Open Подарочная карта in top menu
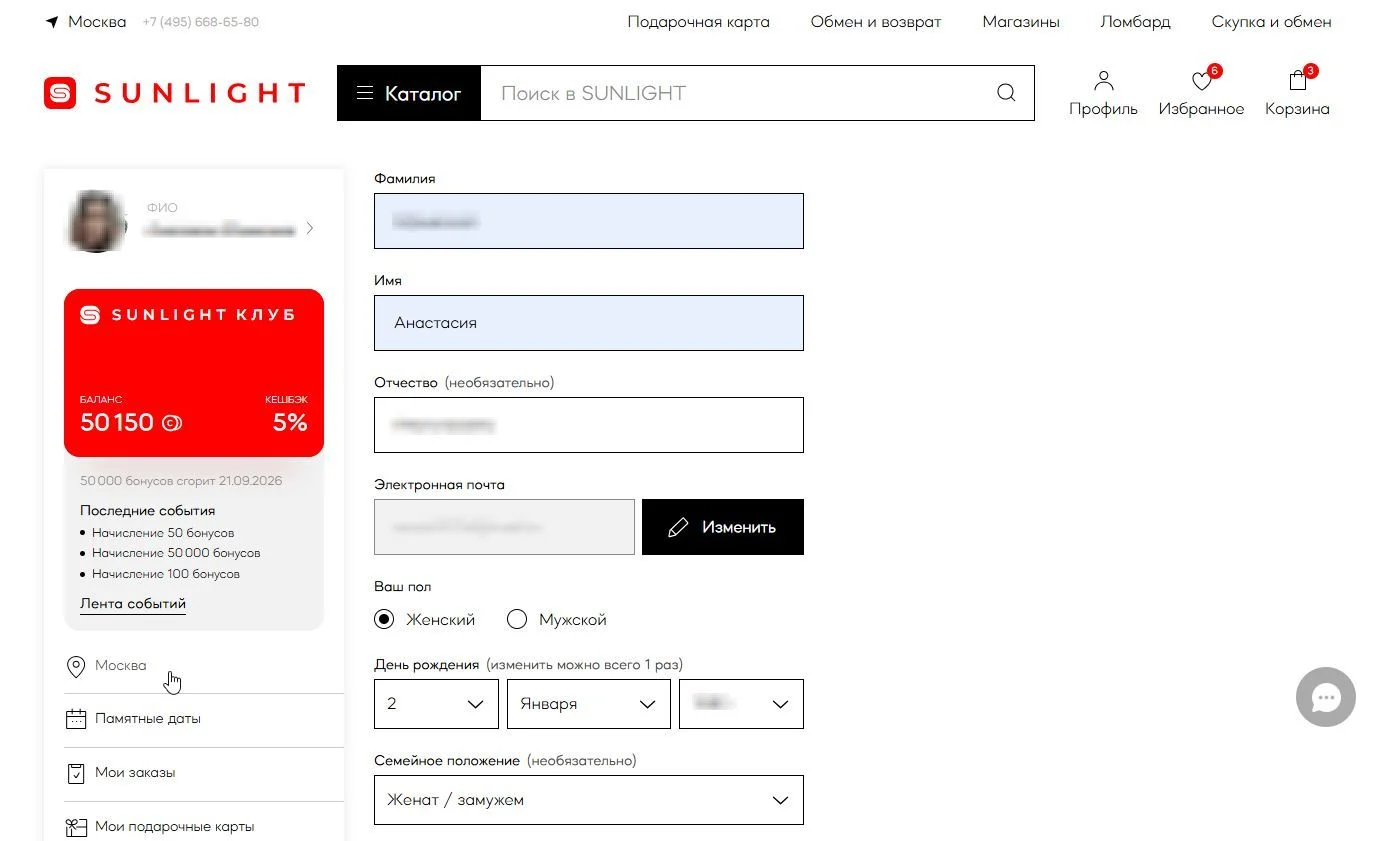 click(699, 21)
